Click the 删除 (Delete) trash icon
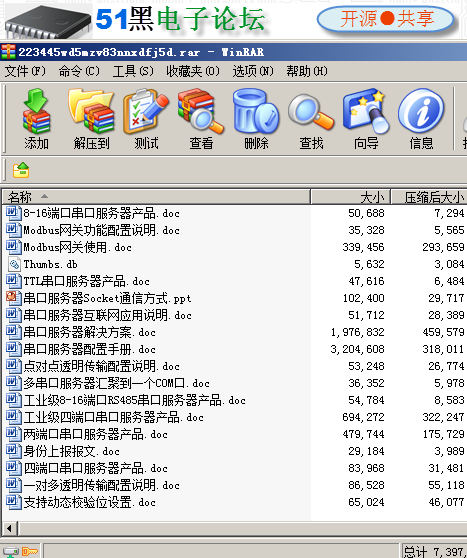467x558 pixels. click(256, 119)
